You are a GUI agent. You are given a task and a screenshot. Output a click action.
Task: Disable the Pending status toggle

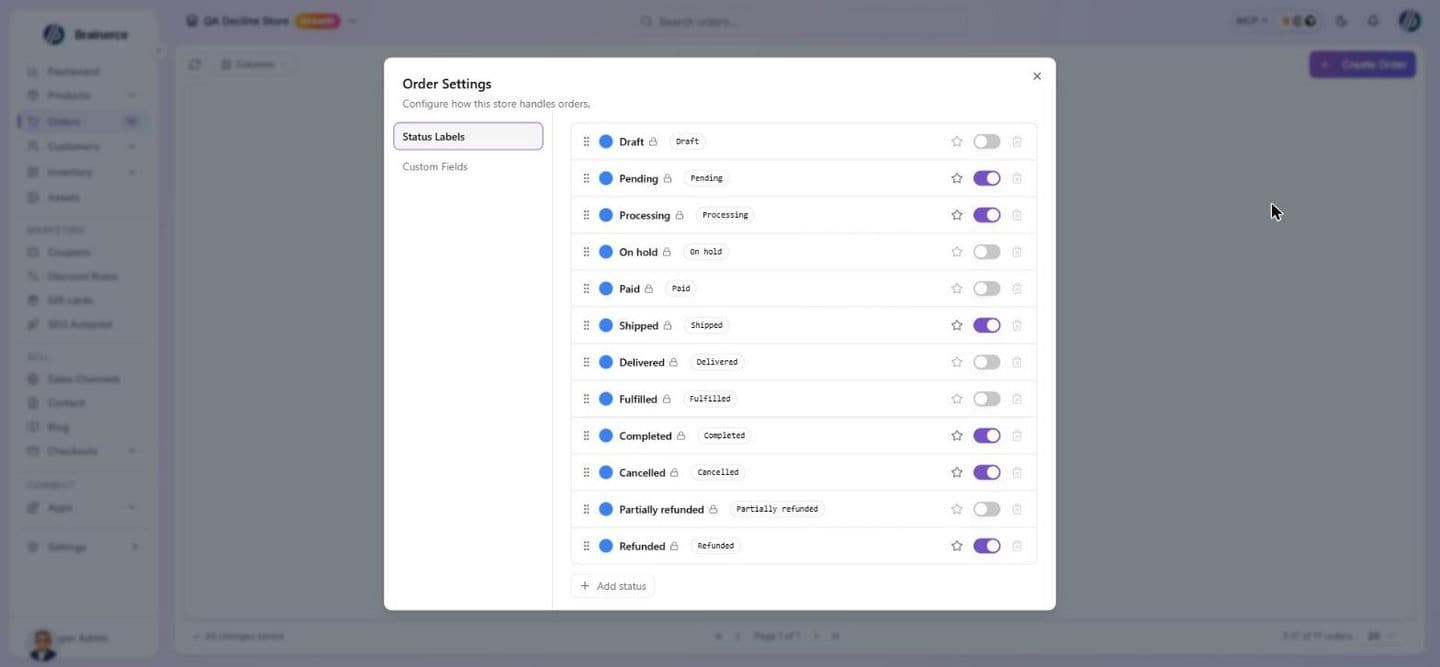pyautogui.click(x=987, y=178)
